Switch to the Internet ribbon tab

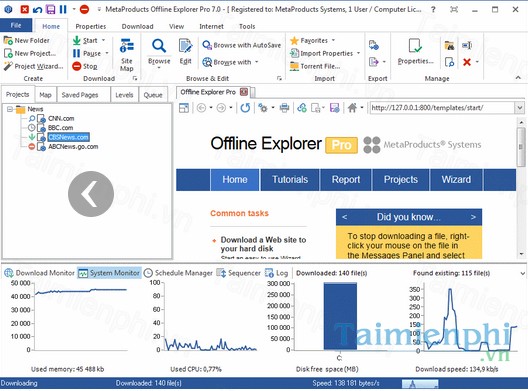(x=211, y=26)
